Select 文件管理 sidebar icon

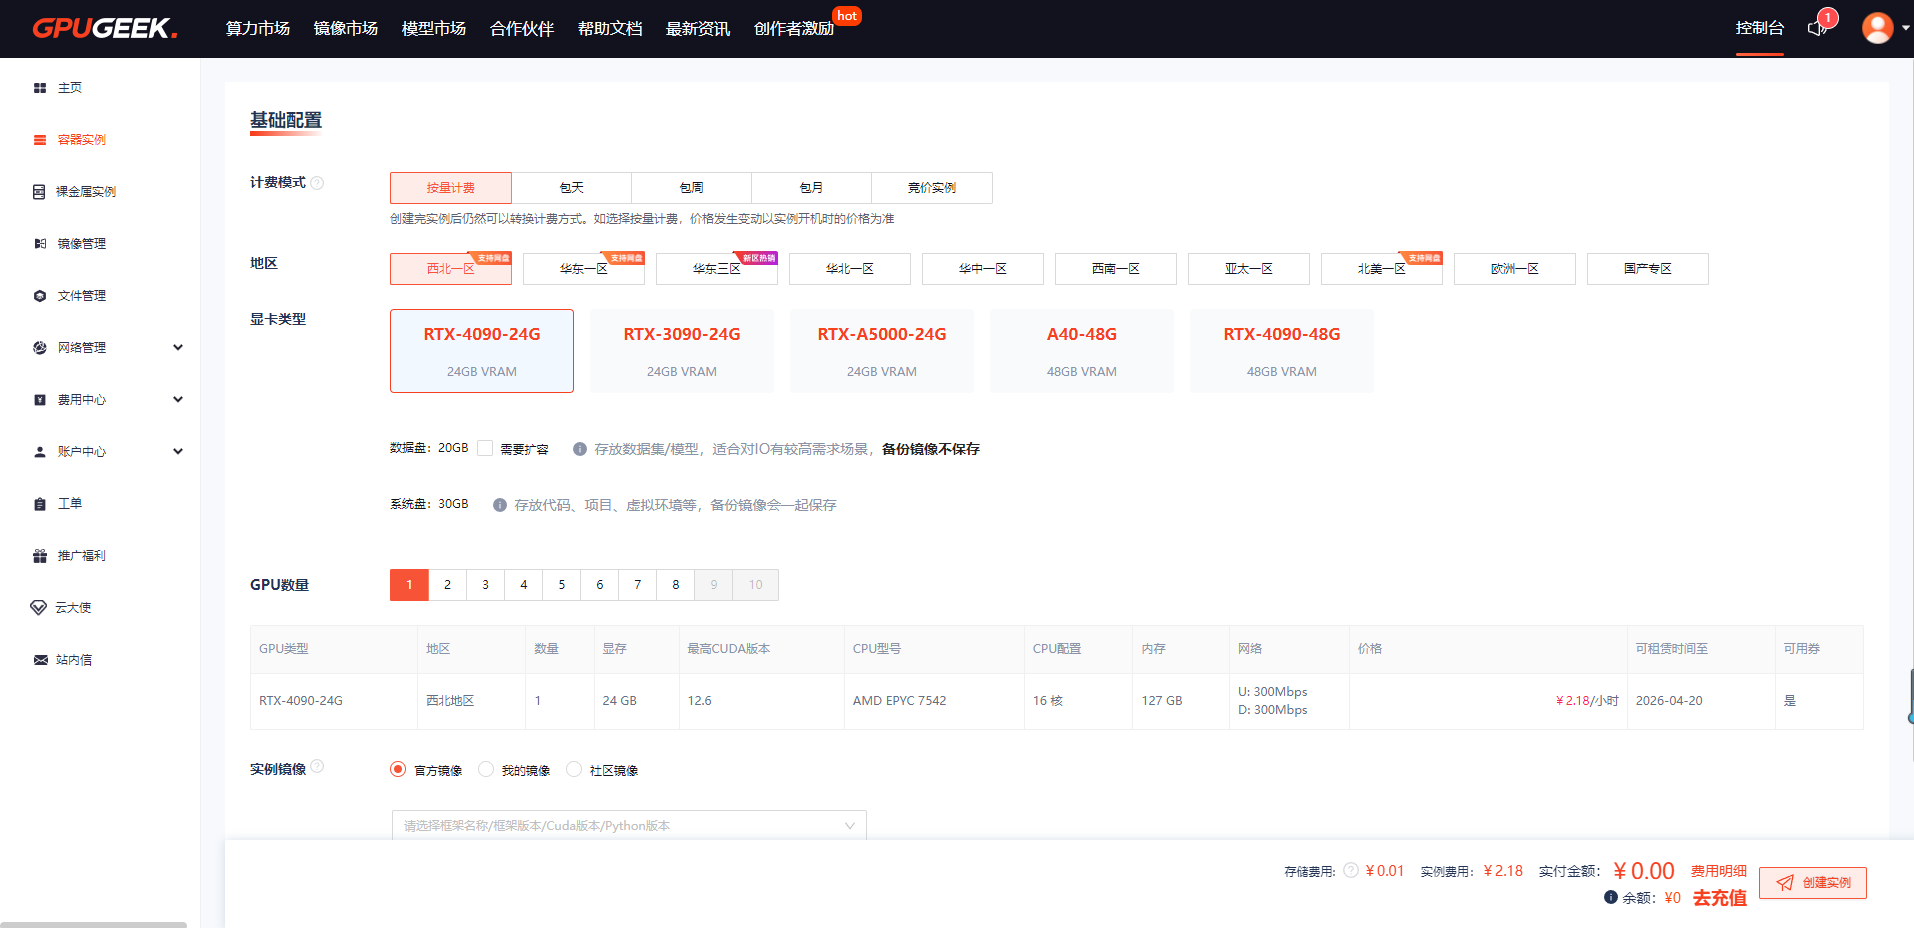(x=81, y=295)
